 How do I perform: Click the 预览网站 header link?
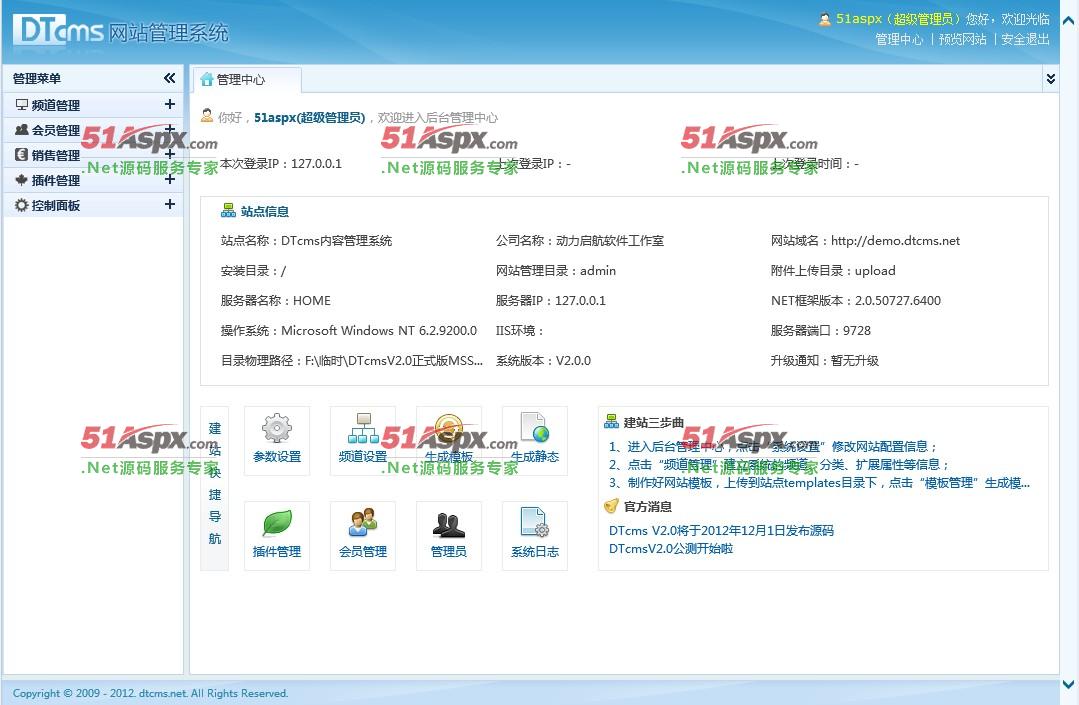(962, 39)
